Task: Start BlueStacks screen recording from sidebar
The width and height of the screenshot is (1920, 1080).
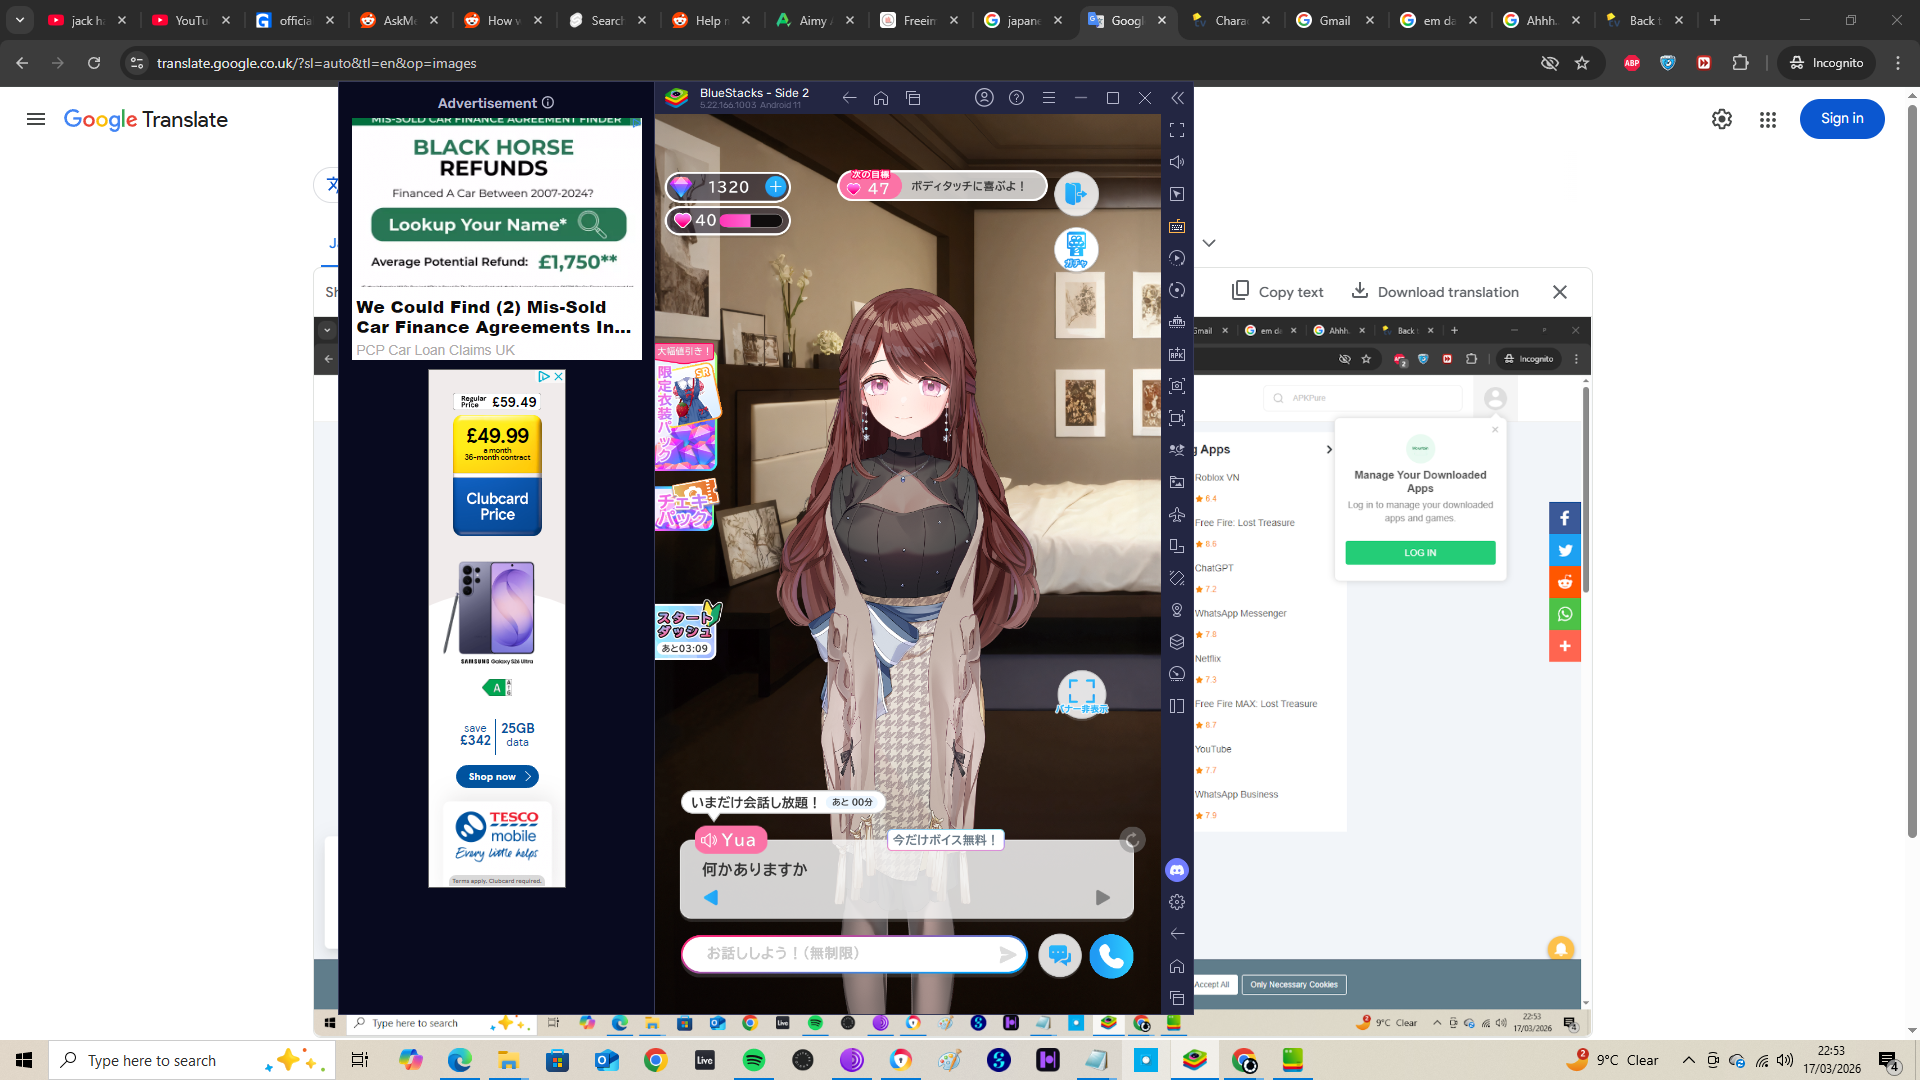Action: (1177, 418)
